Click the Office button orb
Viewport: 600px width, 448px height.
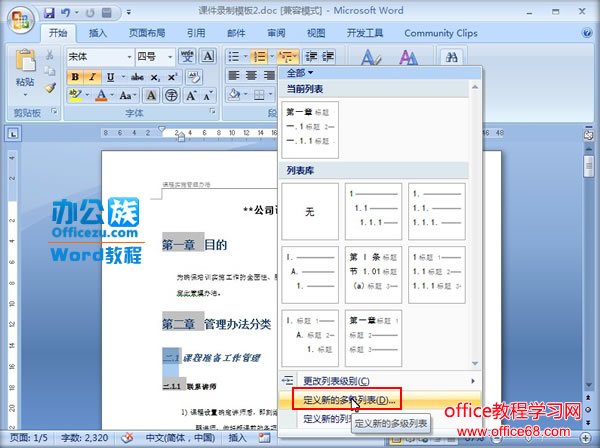tap(21, 20)
